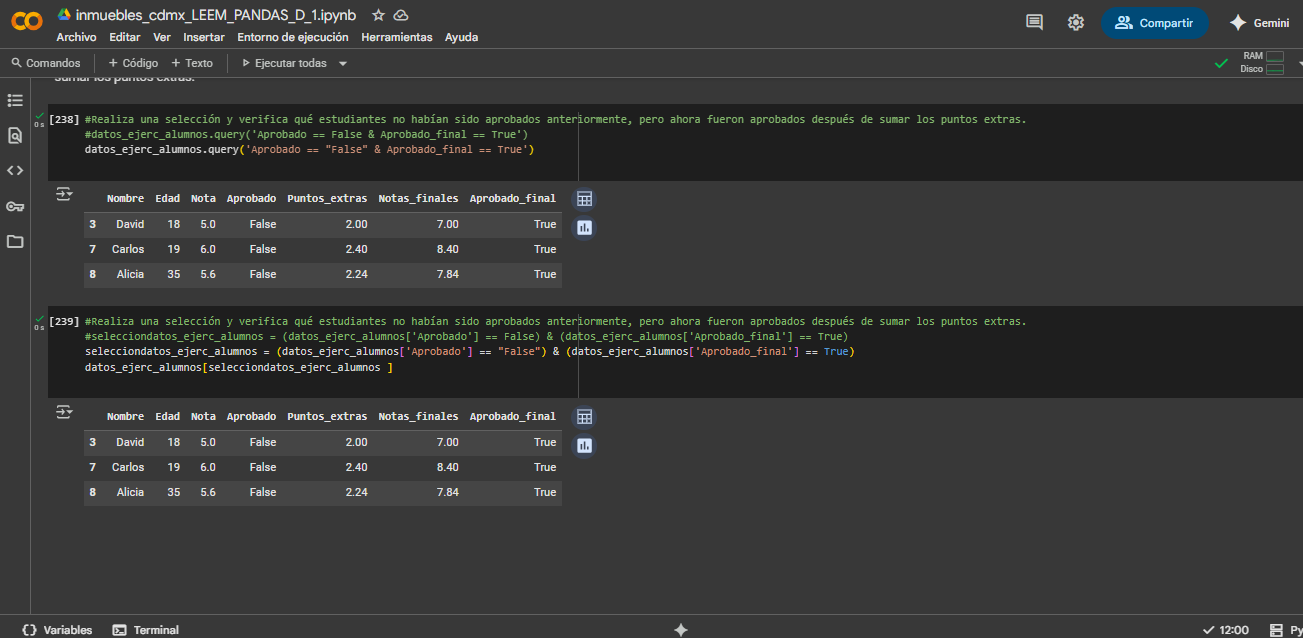This screenshot has width=1303, height=638.
Task: Select Alicia in cell 239 output table
Action: click(130, 492)
